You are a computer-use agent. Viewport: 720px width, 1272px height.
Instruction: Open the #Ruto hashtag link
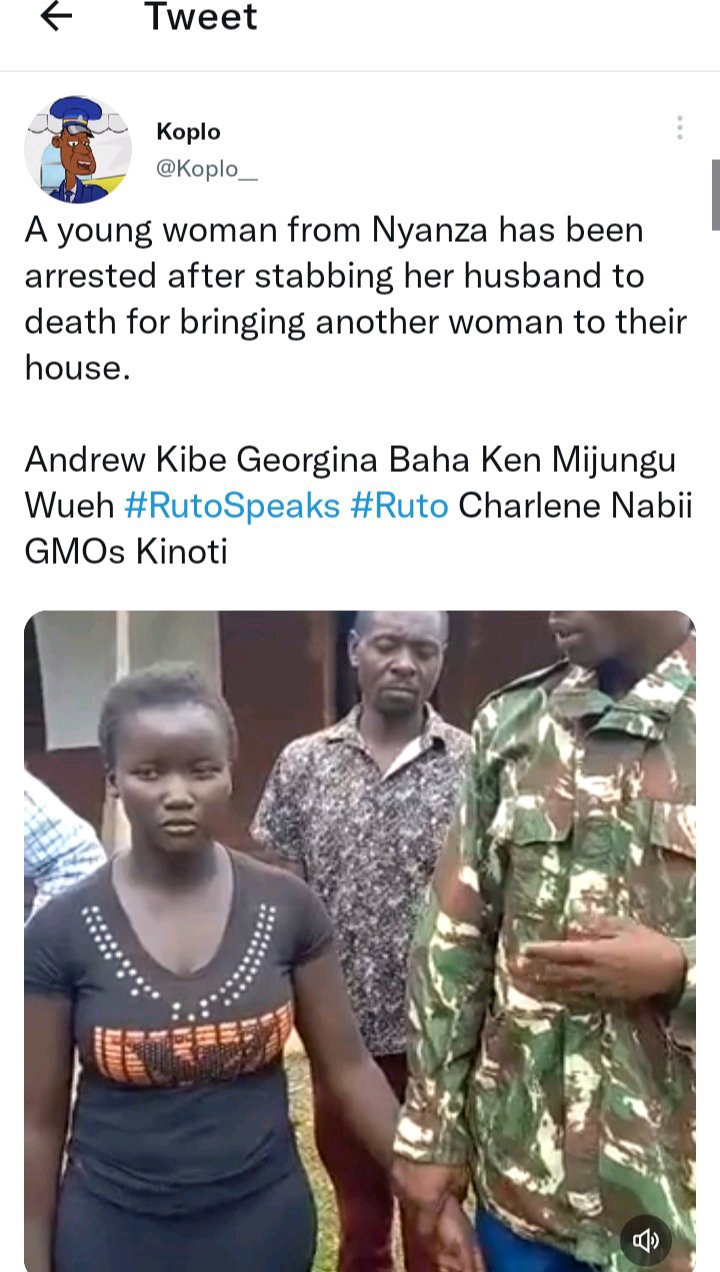pyautogui.click(x=399, y=506)
